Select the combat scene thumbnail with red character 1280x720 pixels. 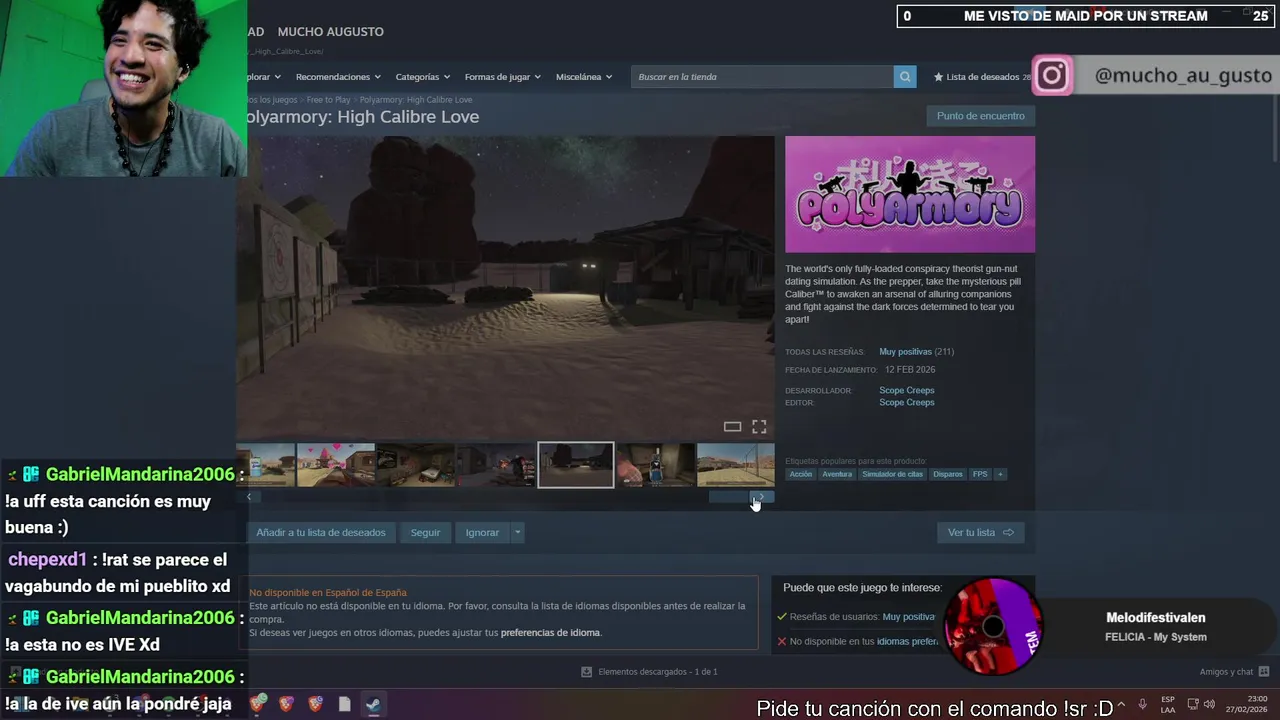tap(496, 465)
